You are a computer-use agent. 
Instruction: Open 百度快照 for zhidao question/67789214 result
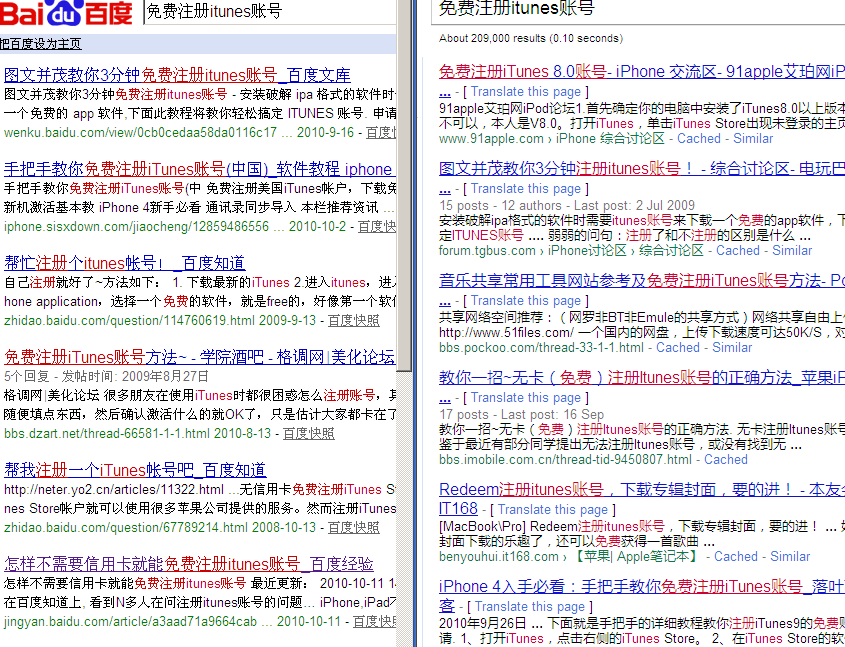(x=354, y=527)
